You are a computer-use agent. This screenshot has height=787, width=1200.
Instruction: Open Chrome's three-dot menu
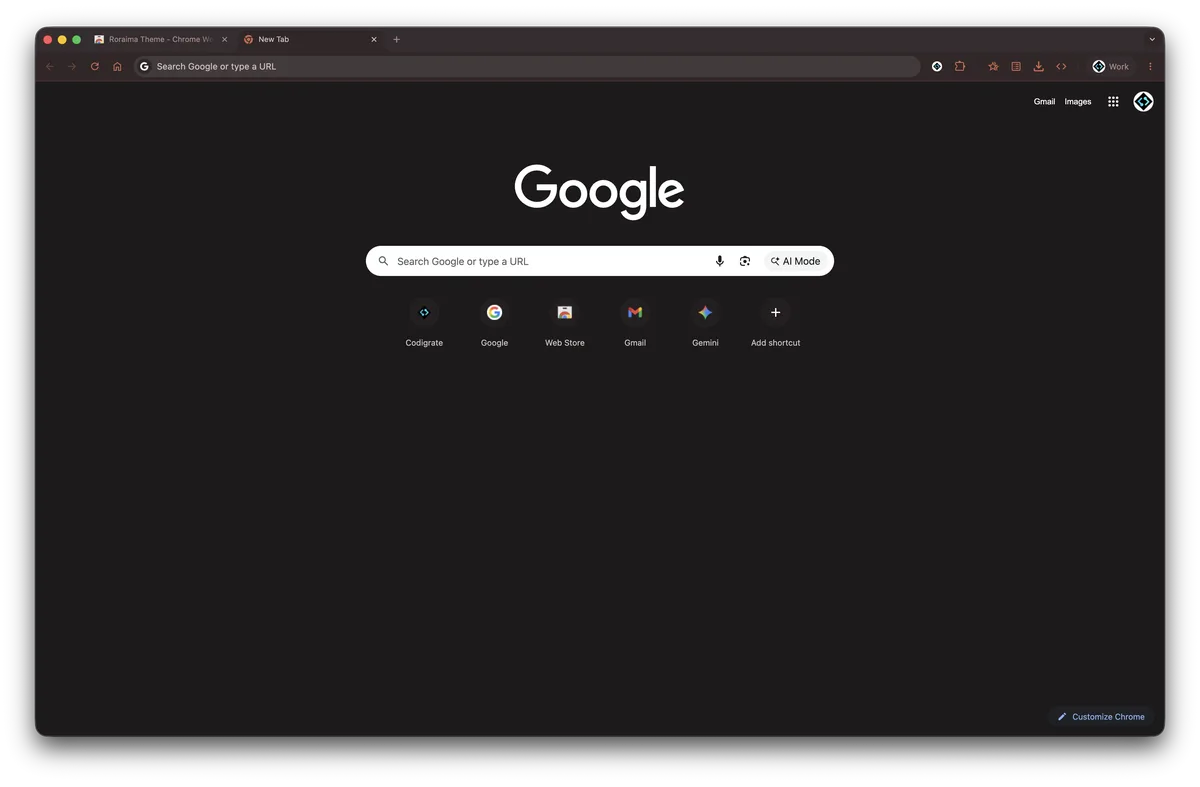pos(1150,67)
